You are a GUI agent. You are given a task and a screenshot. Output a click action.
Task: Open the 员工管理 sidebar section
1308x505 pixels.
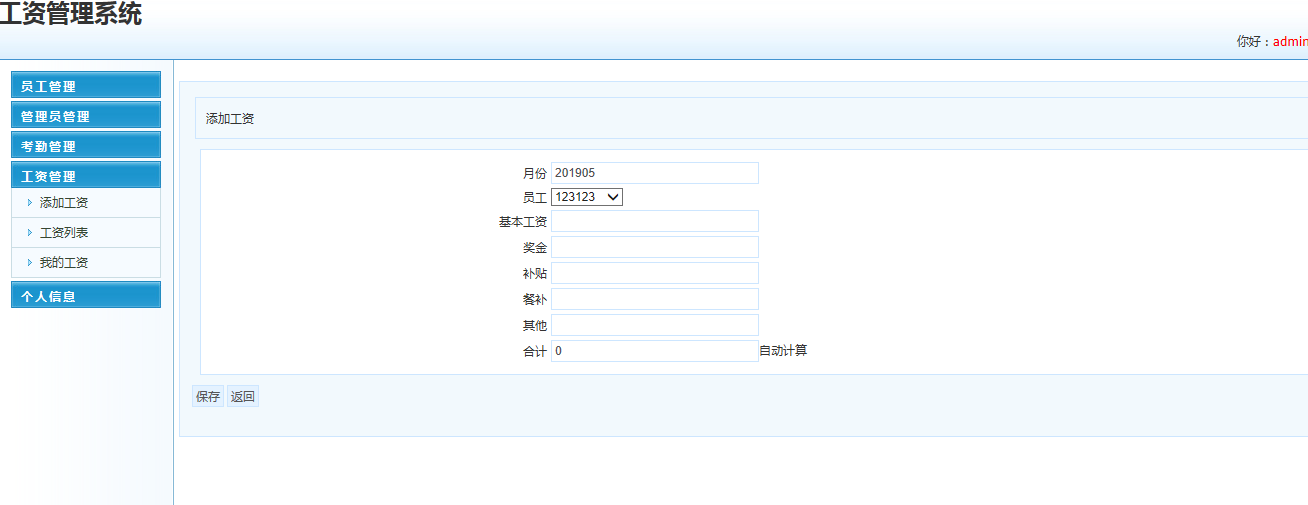pos(86,86)
